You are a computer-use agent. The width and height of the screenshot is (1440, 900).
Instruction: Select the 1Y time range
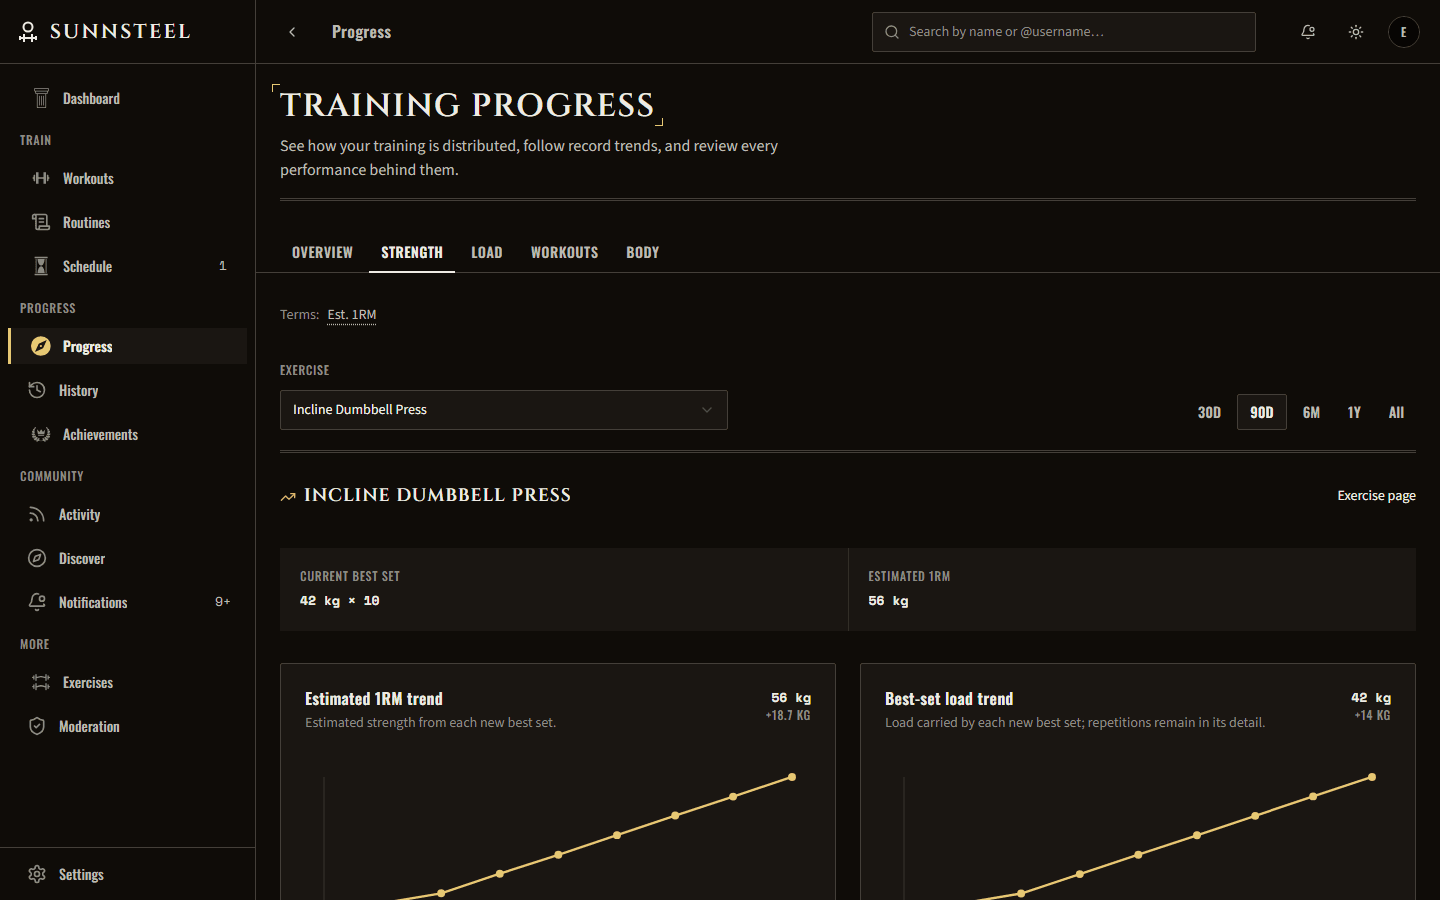(1354, 412)
